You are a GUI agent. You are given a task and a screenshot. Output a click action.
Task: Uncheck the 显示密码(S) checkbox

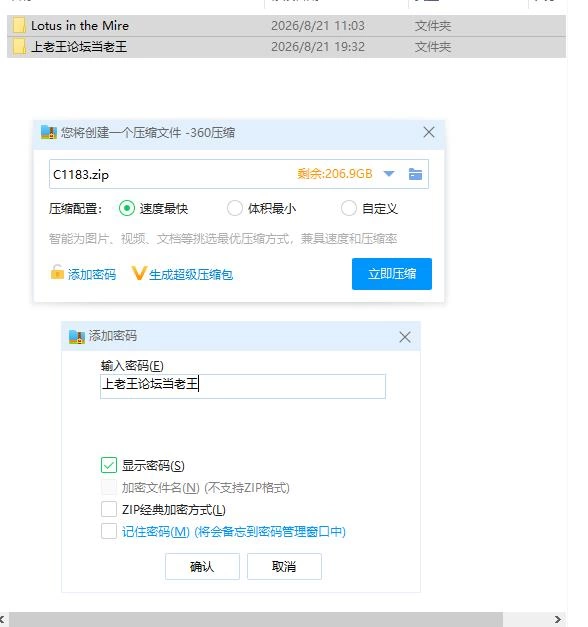pyautogui.click(x=109, y=465)
